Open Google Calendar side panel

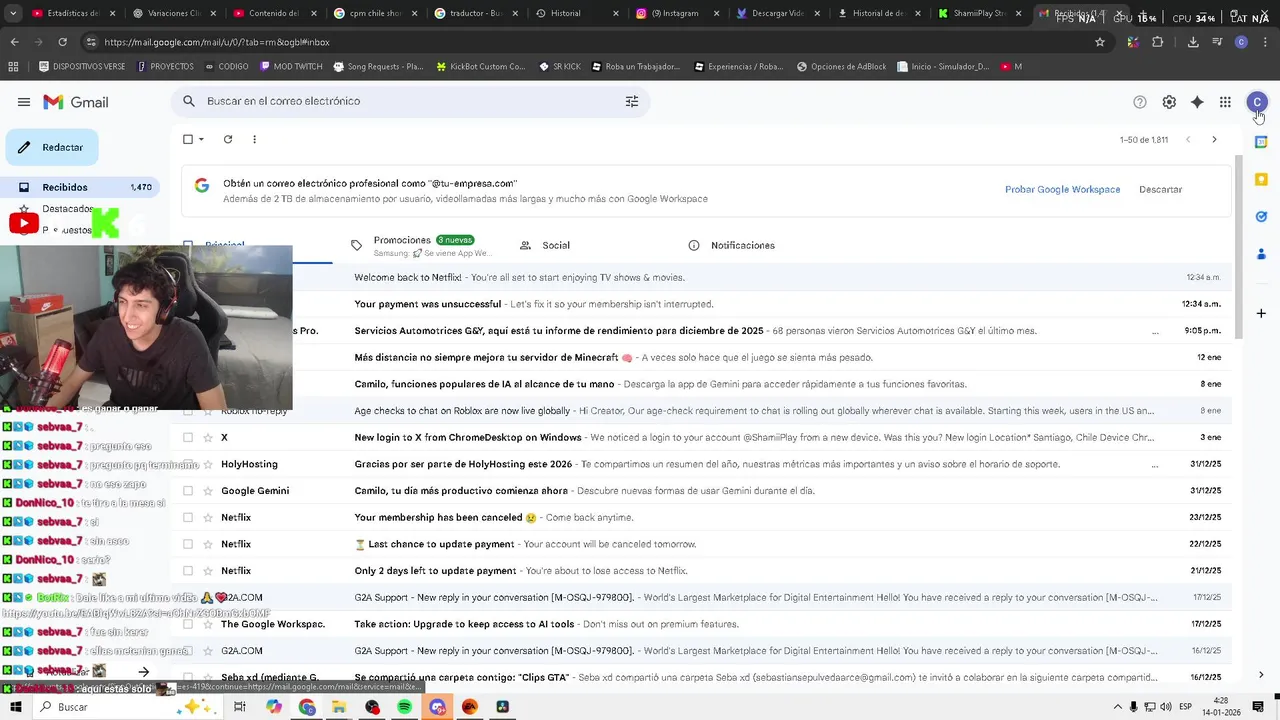pos(1261,142)
